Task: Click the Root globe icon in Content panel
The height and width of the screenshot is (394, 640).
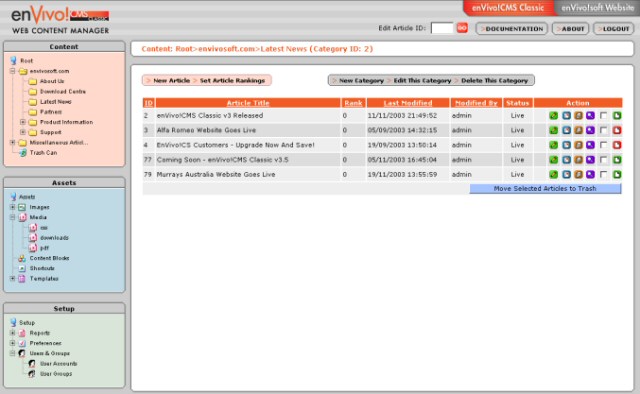Action: [x=13, y=60]
